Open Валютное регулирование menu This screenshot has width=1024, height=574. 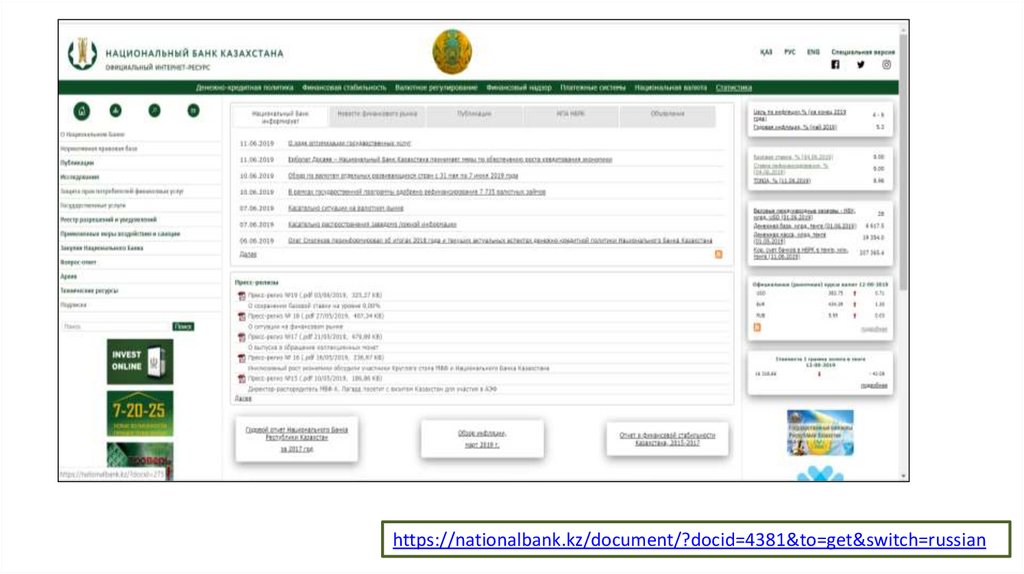click(x=436, y=88)
